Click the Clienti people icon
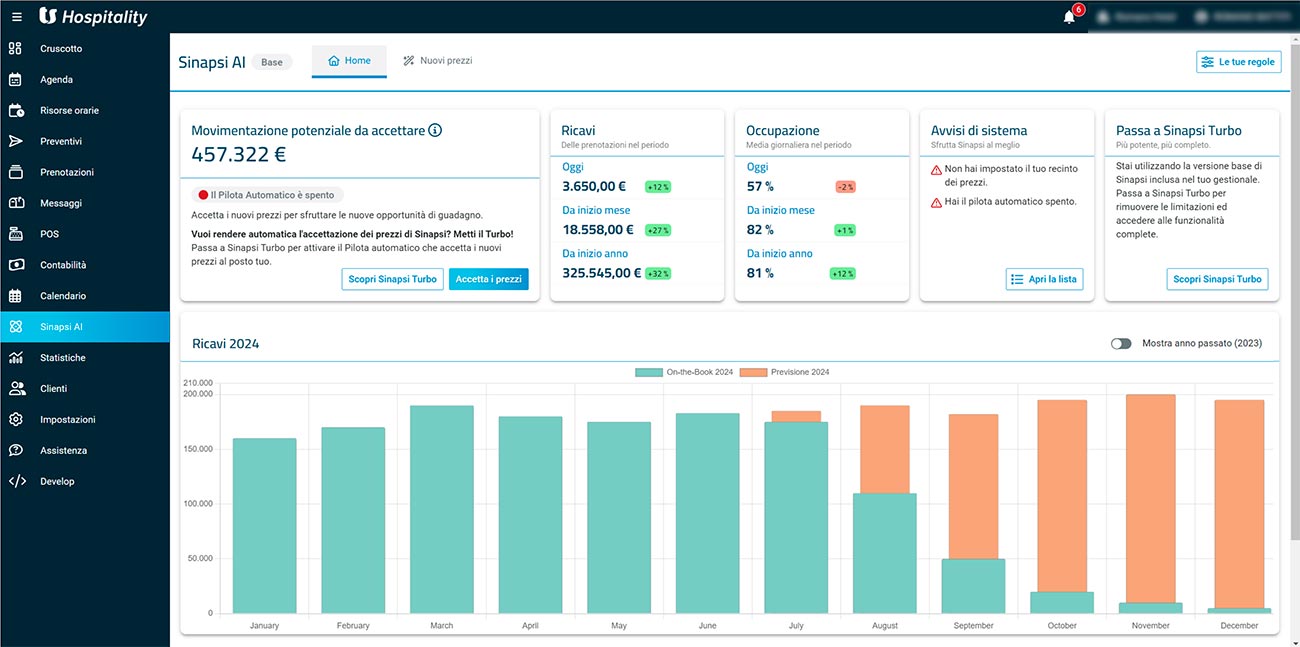 [x=16, y=389]
